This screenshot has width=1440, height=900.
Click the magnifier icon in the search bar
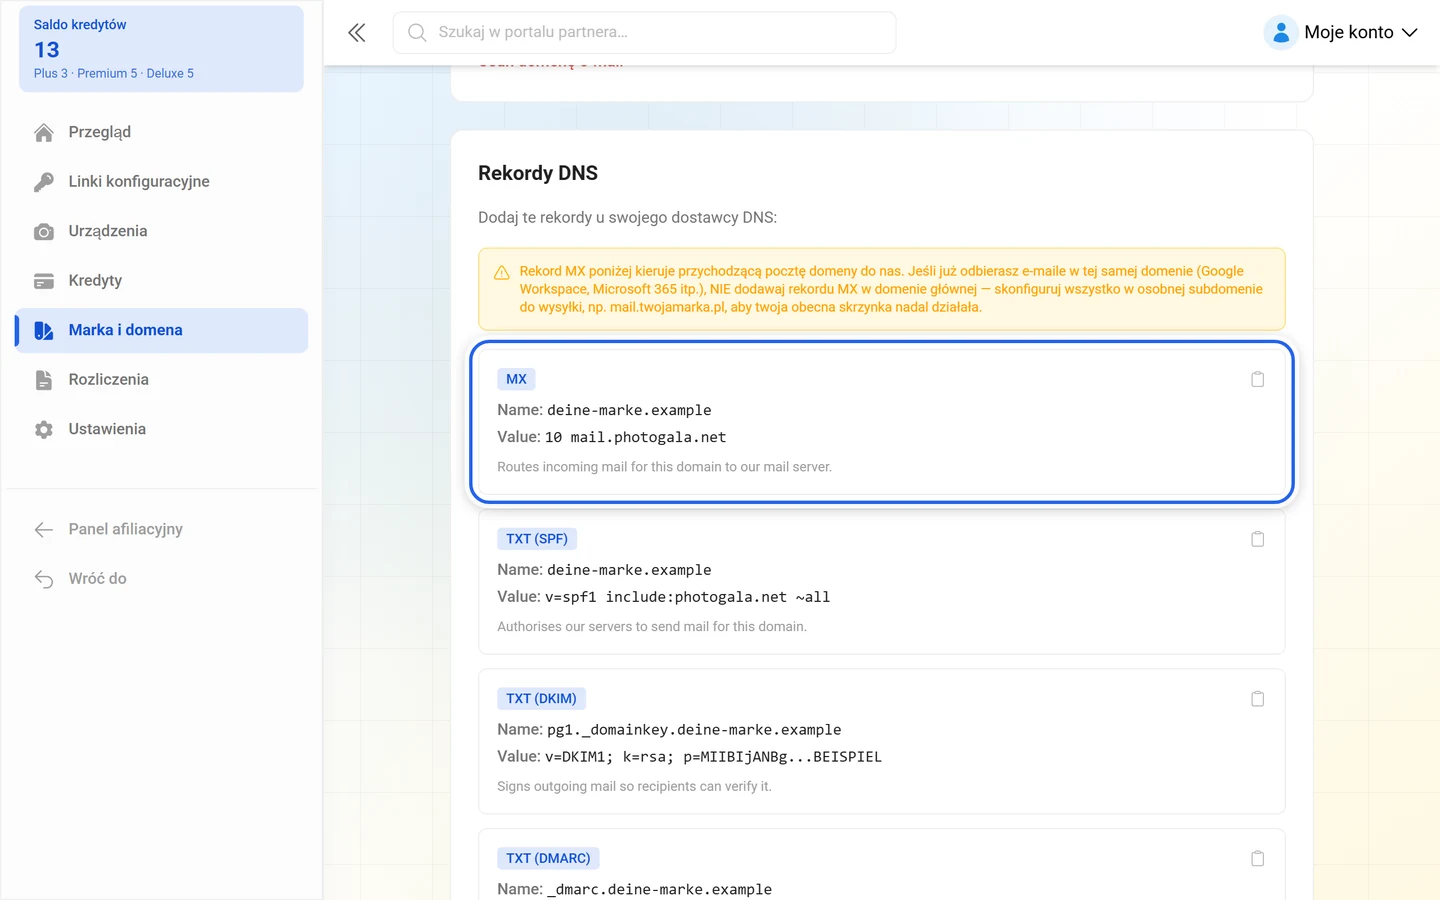[417, 33]
